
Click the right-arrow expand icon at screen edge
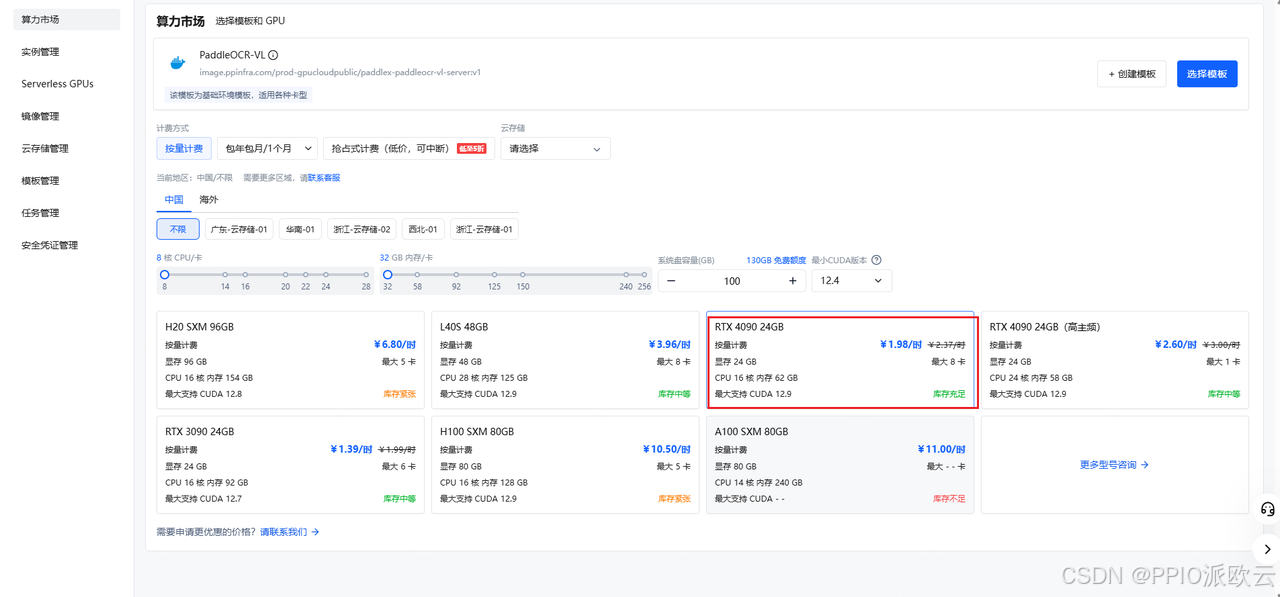click(1267, 549)
